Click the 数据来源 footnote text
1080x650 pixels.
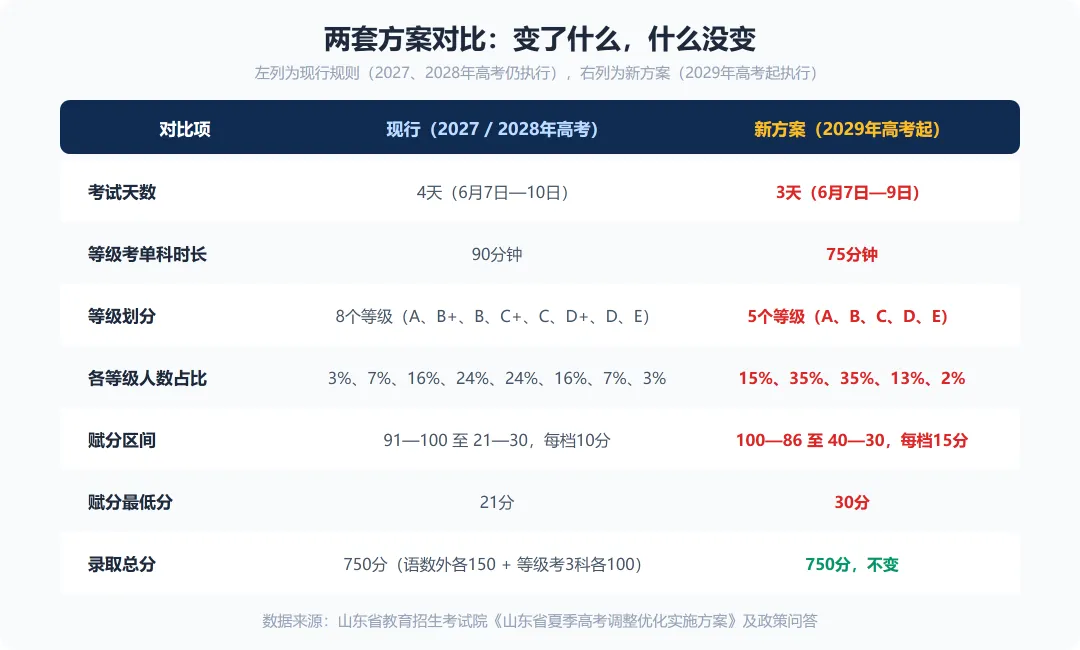tap(540, 620)
